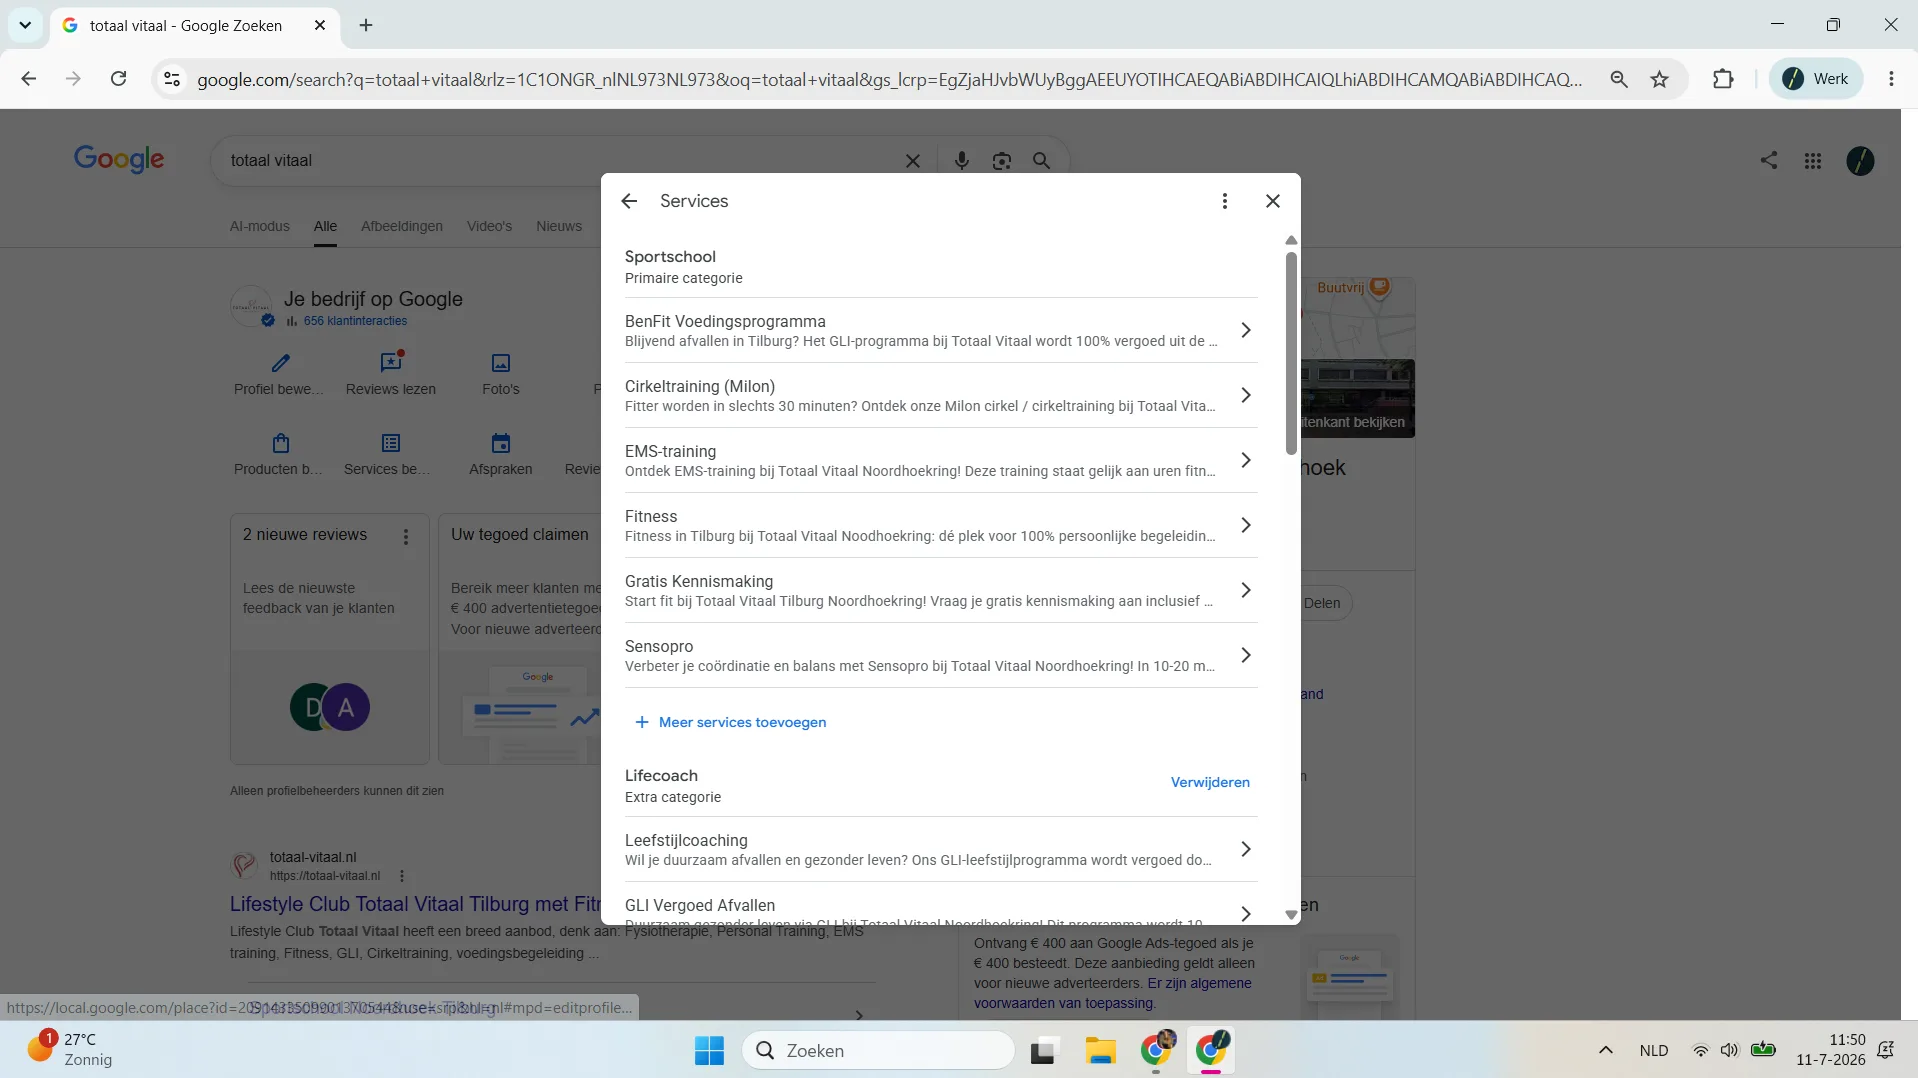View site information icon in address bar

[x=172, y=79]
